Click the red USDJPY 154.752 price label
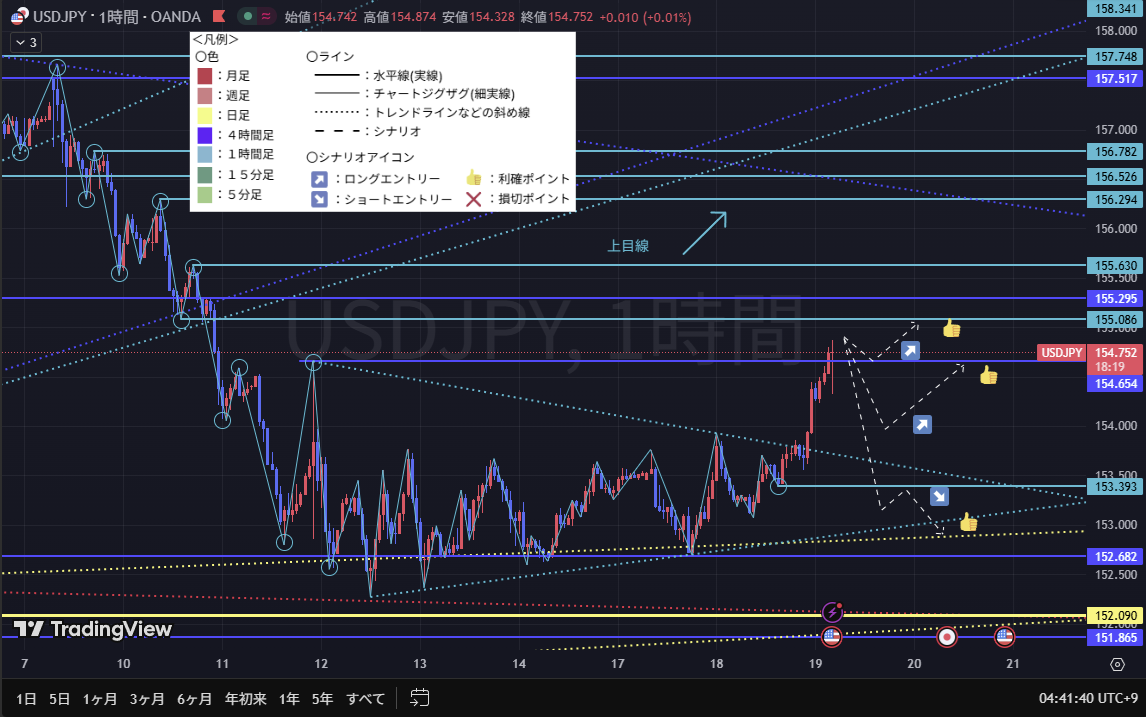Viewport: 1146px width, 717px height. [1090, 353]
